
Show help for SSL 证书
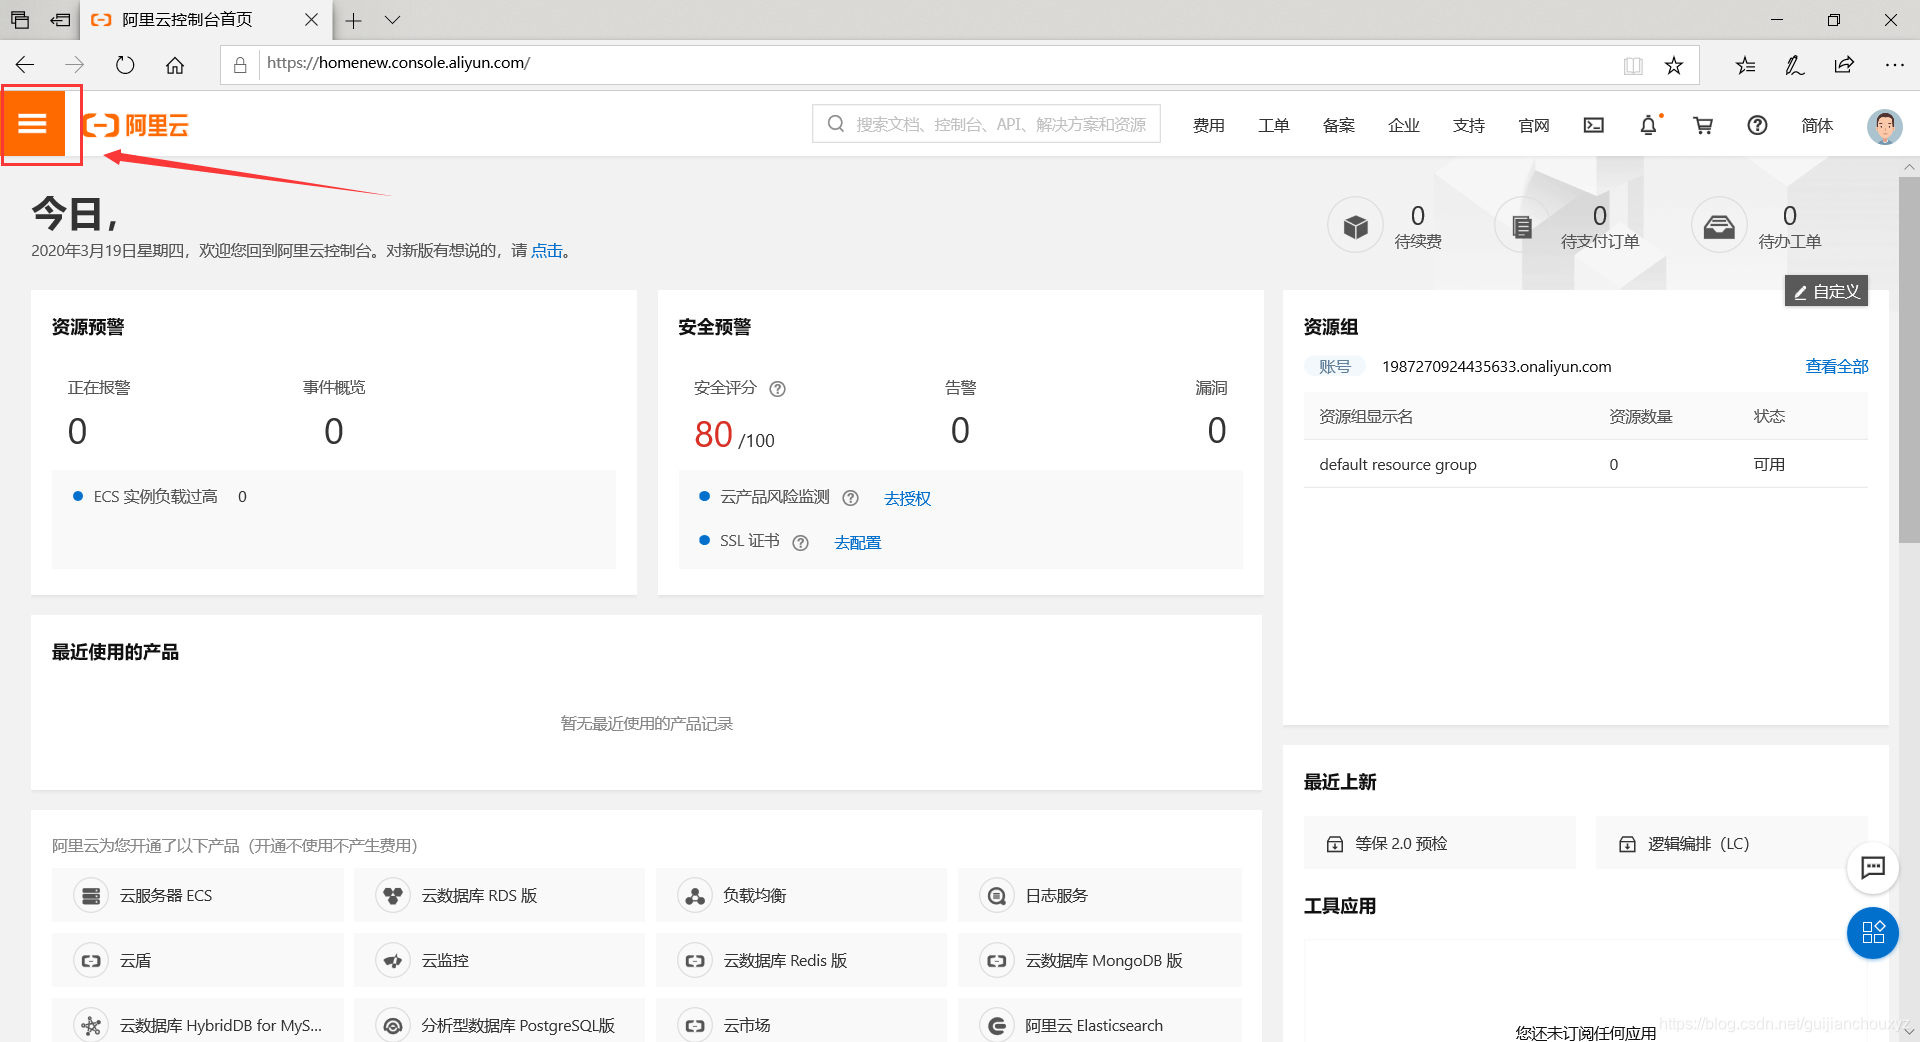point(800,543)
